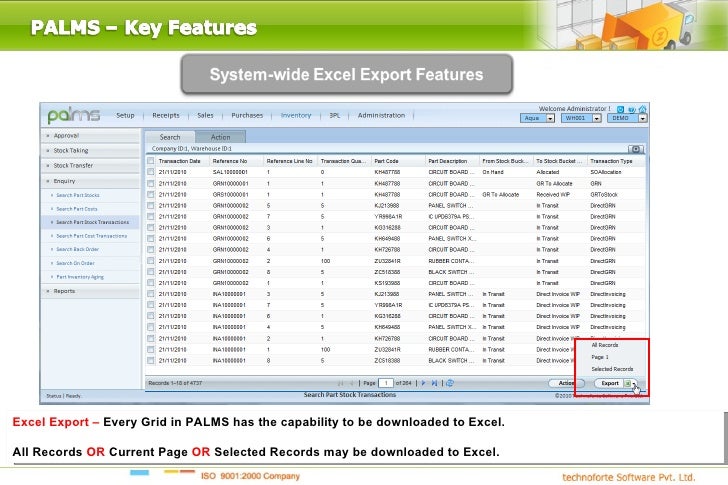Click the SOAllocation transaction type cell

coord(606,172)
